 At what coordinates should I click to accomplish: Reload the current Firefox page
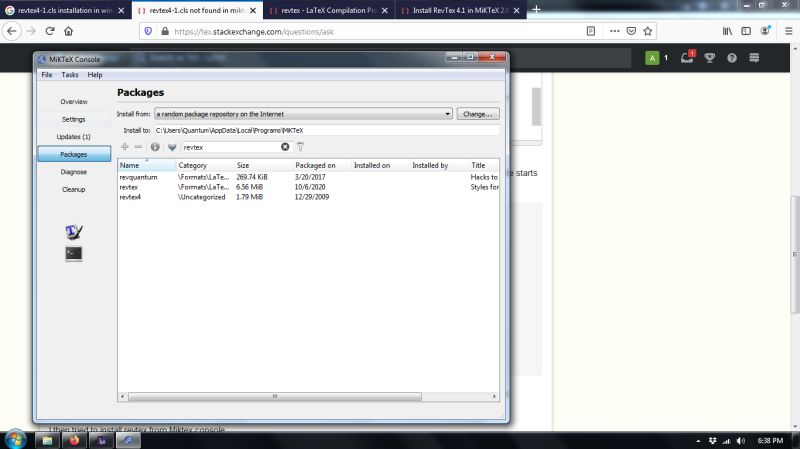49,31
